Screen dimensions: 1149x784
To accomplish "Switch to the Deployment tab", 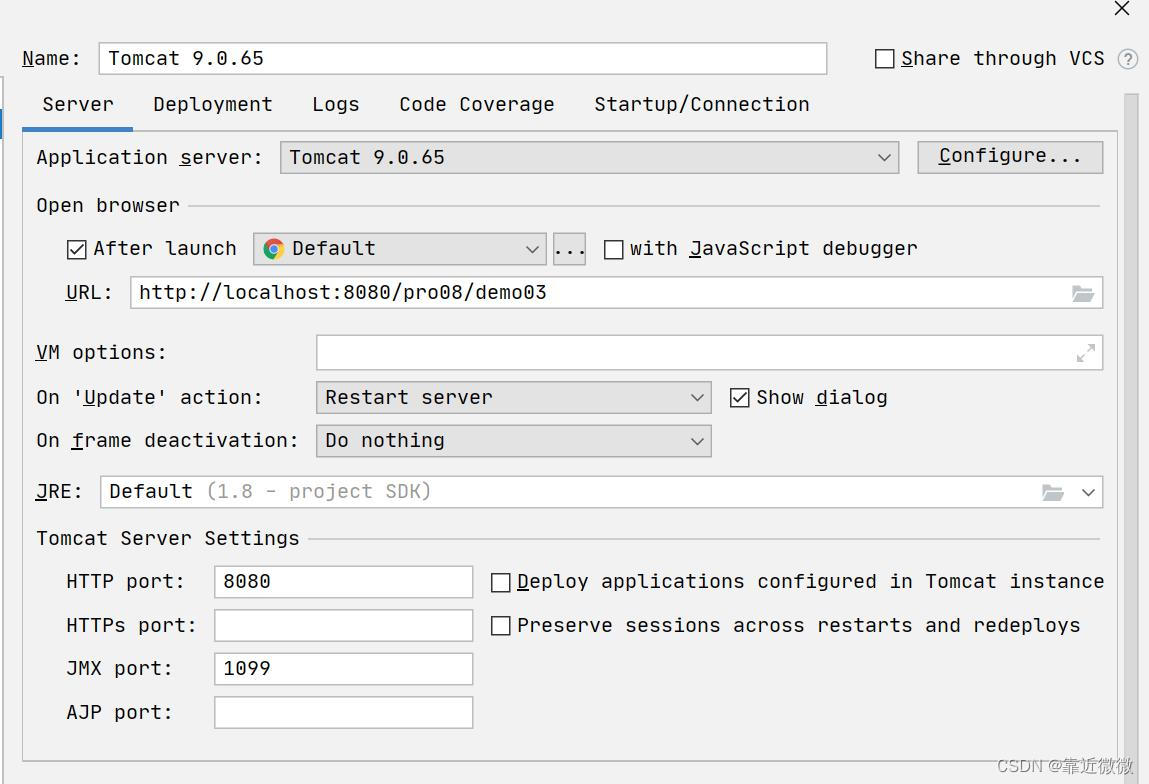I will pos(213,105).
